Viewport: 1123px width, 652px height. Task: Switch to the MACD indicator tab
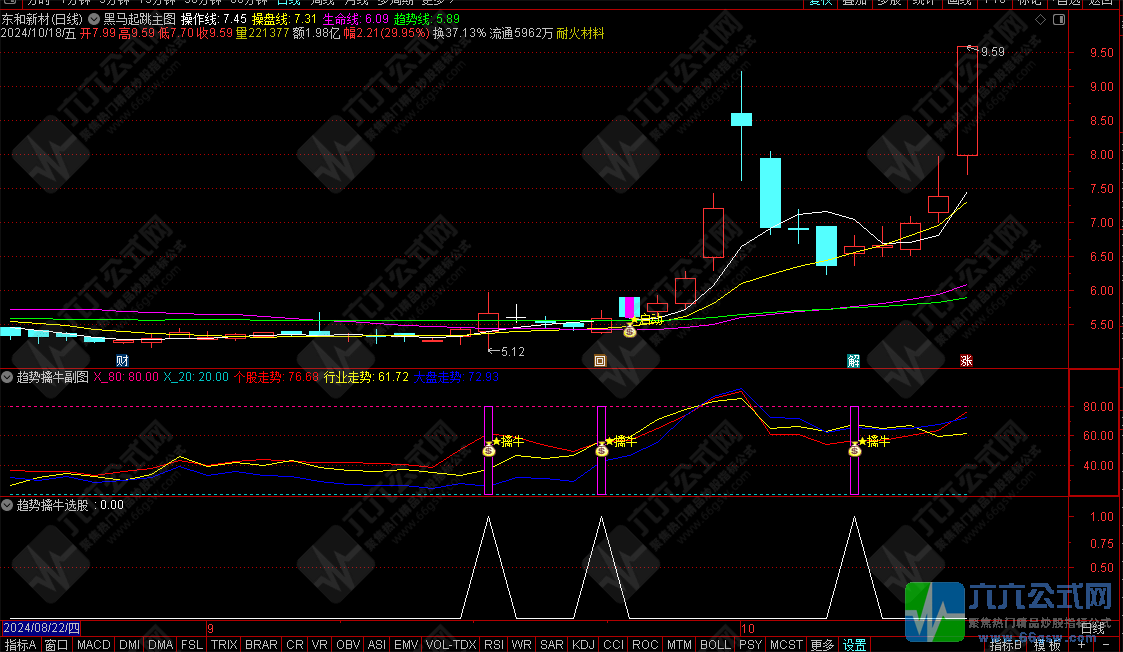tap(94, 645)
